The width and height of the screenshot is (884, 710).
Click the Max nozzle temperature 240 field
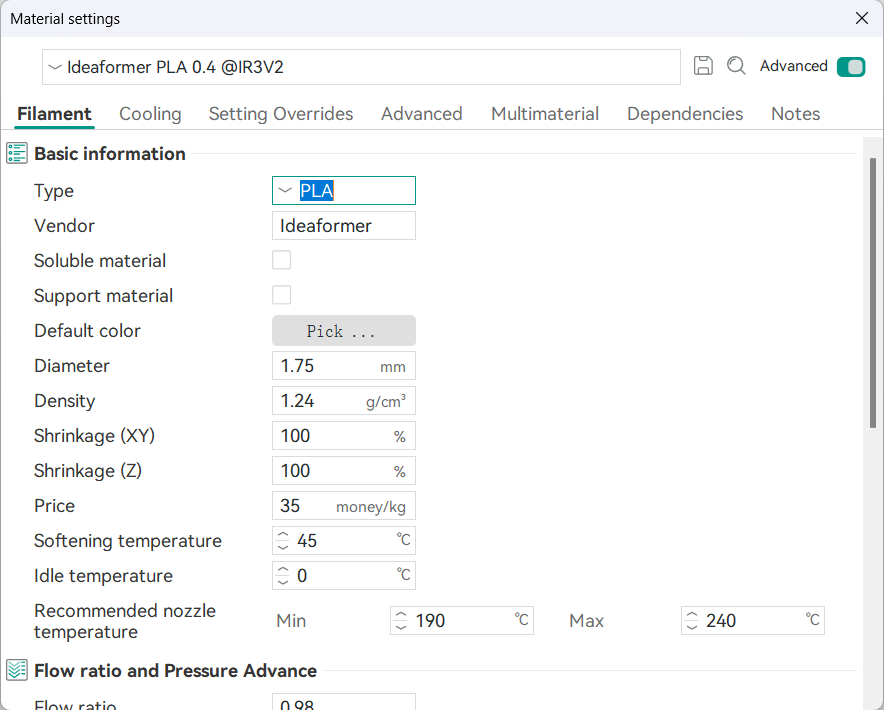point(753,620)
